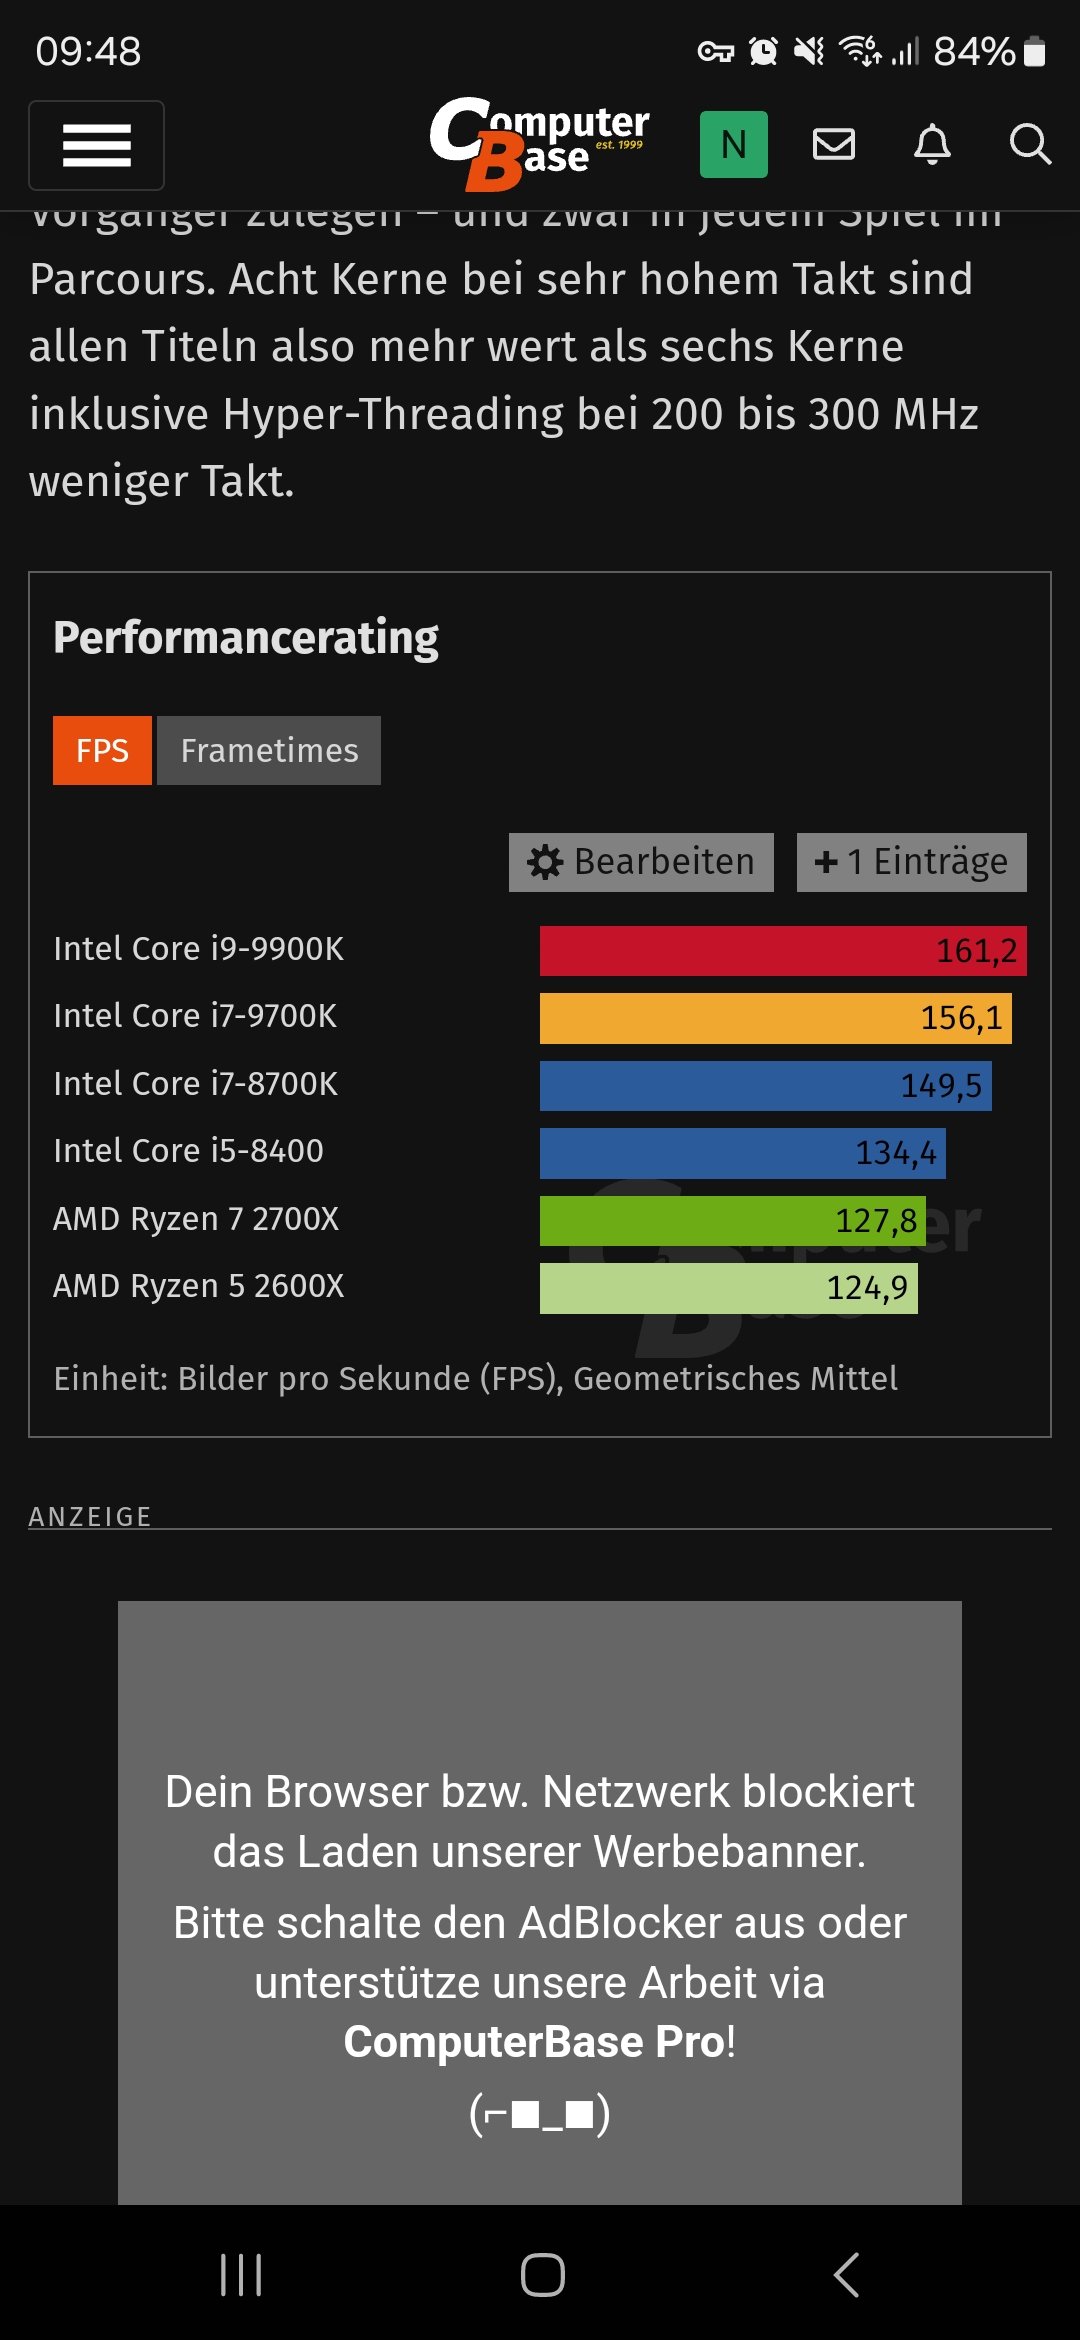Click the light green Ryzen 5 2600X bar

(x=728, y=1288)
